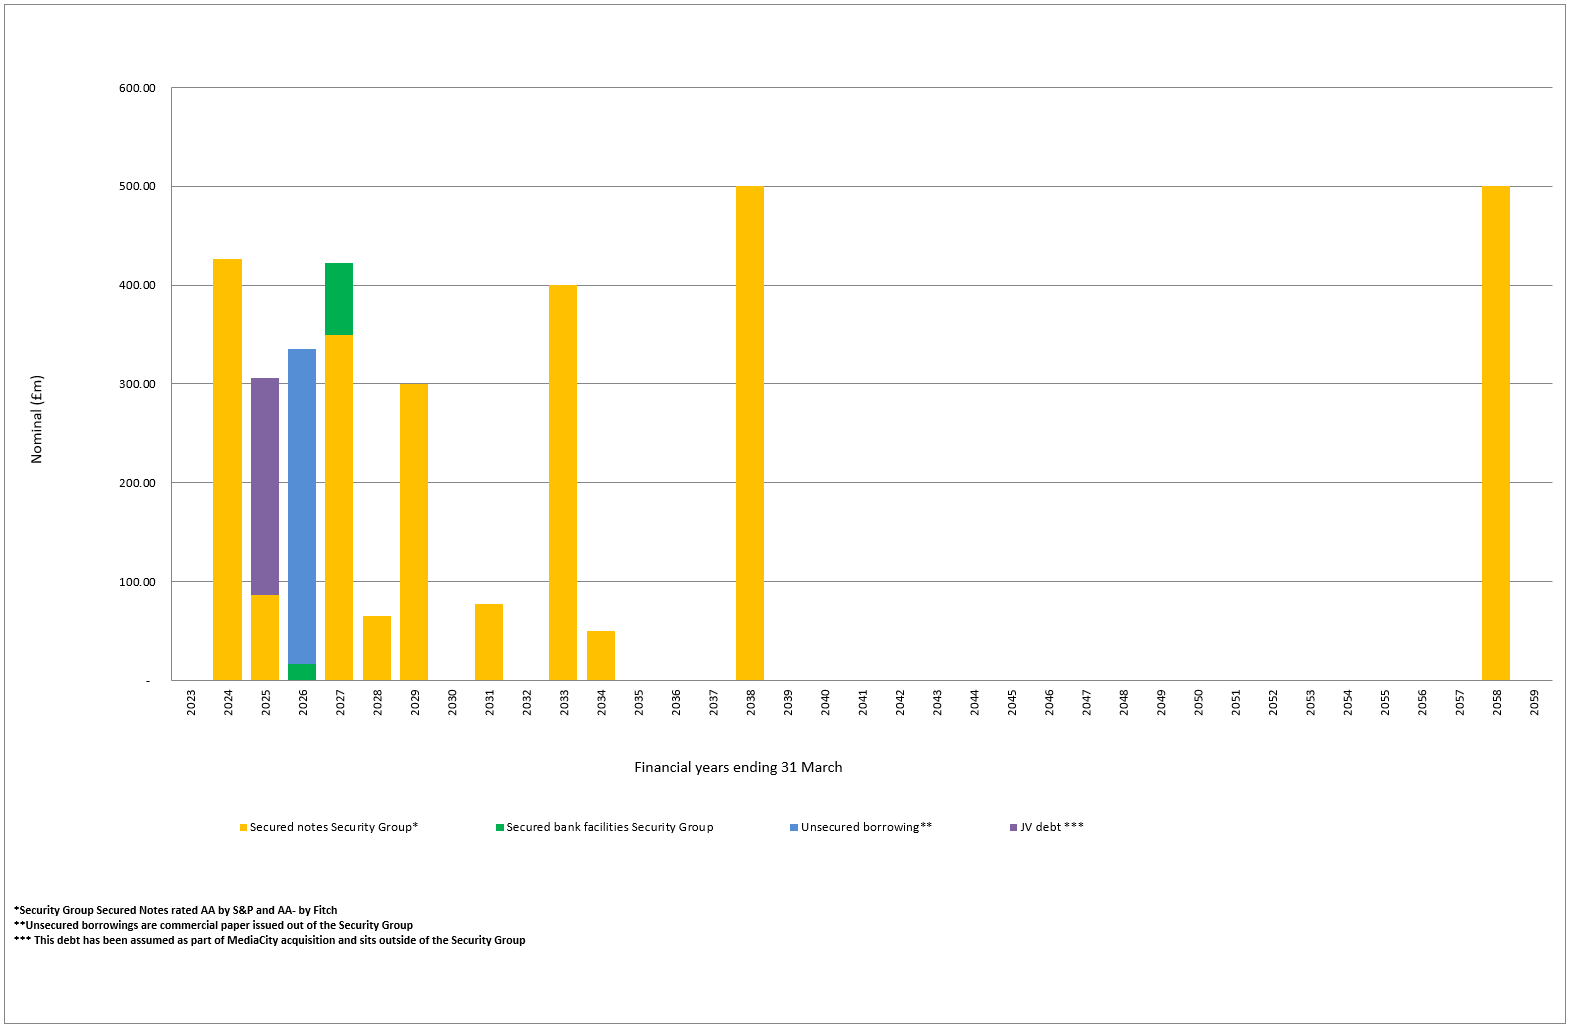The height and width of the screenshot is (1027, 1573).
Task: Select the 'Financial years ending 31 March' axis title
Action: 738,767
